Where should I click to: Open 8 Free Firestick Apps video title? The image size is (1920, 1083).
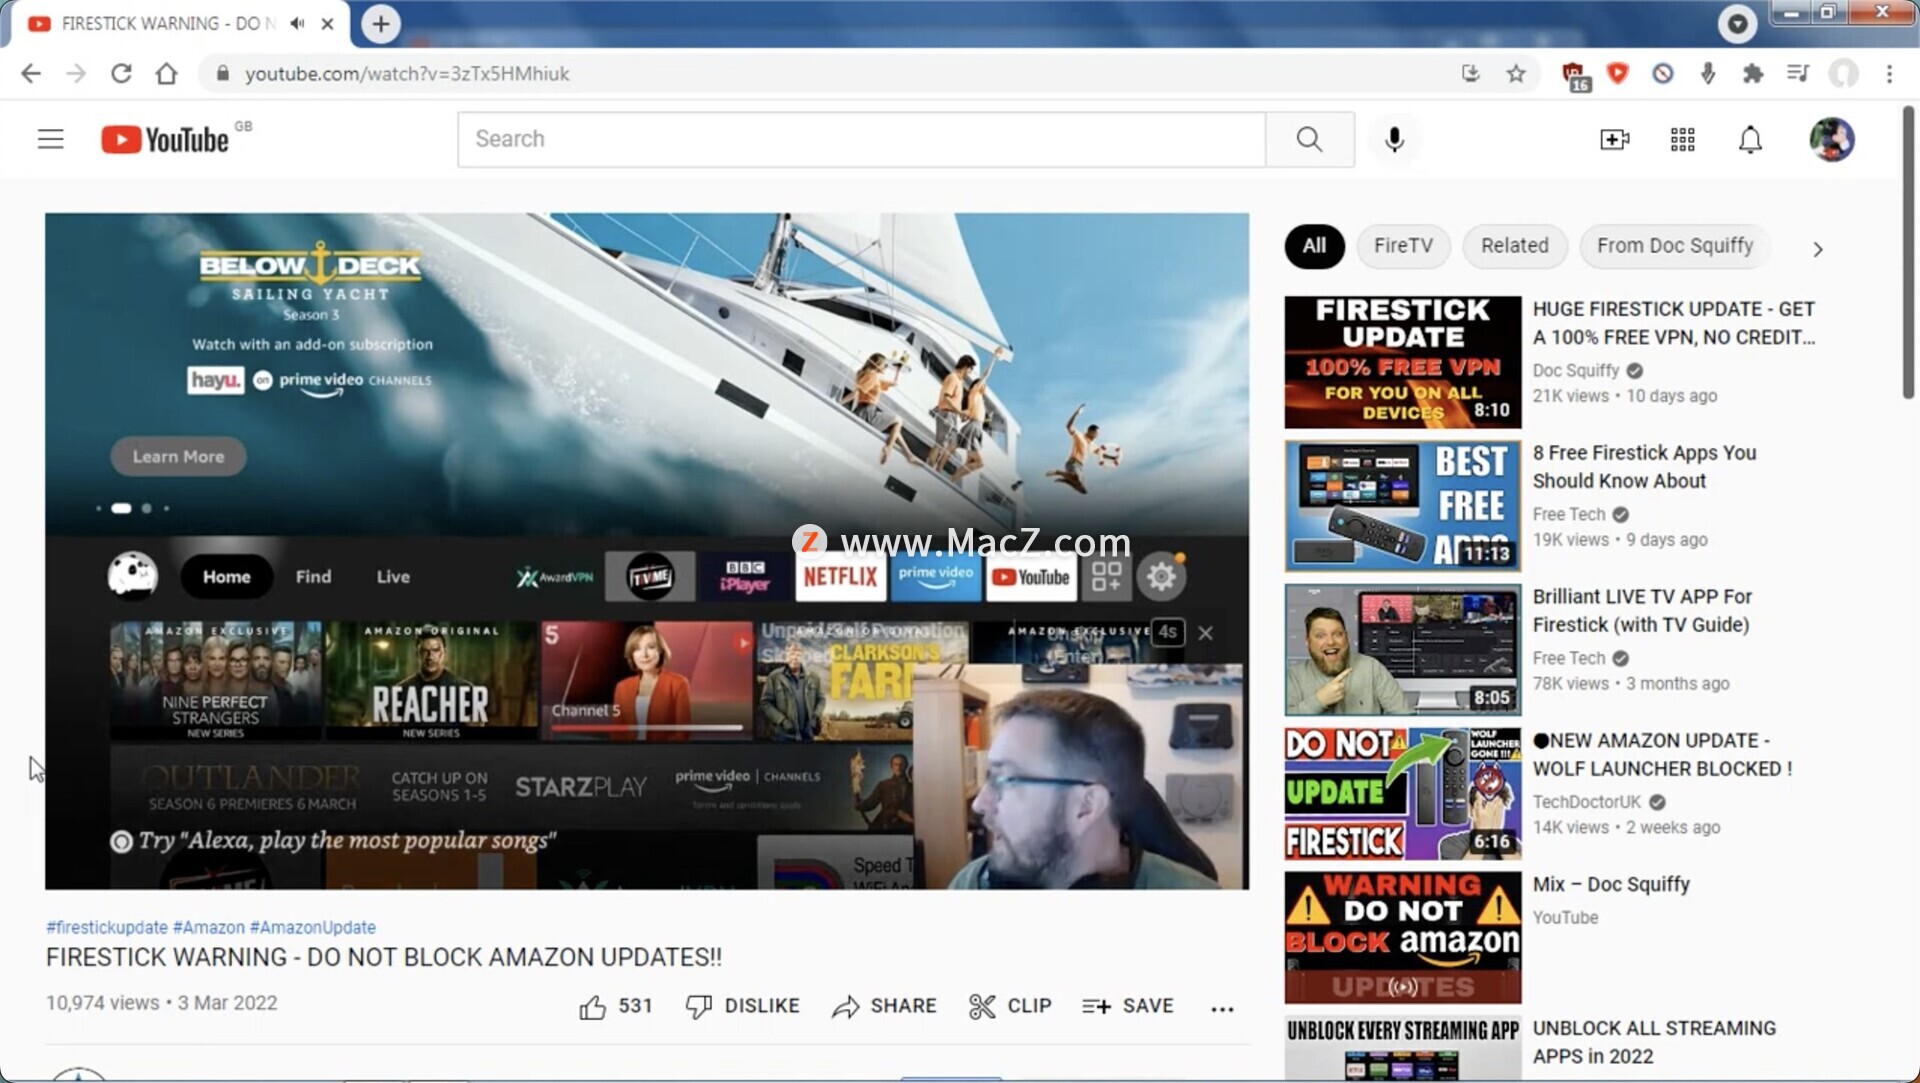1644,467
